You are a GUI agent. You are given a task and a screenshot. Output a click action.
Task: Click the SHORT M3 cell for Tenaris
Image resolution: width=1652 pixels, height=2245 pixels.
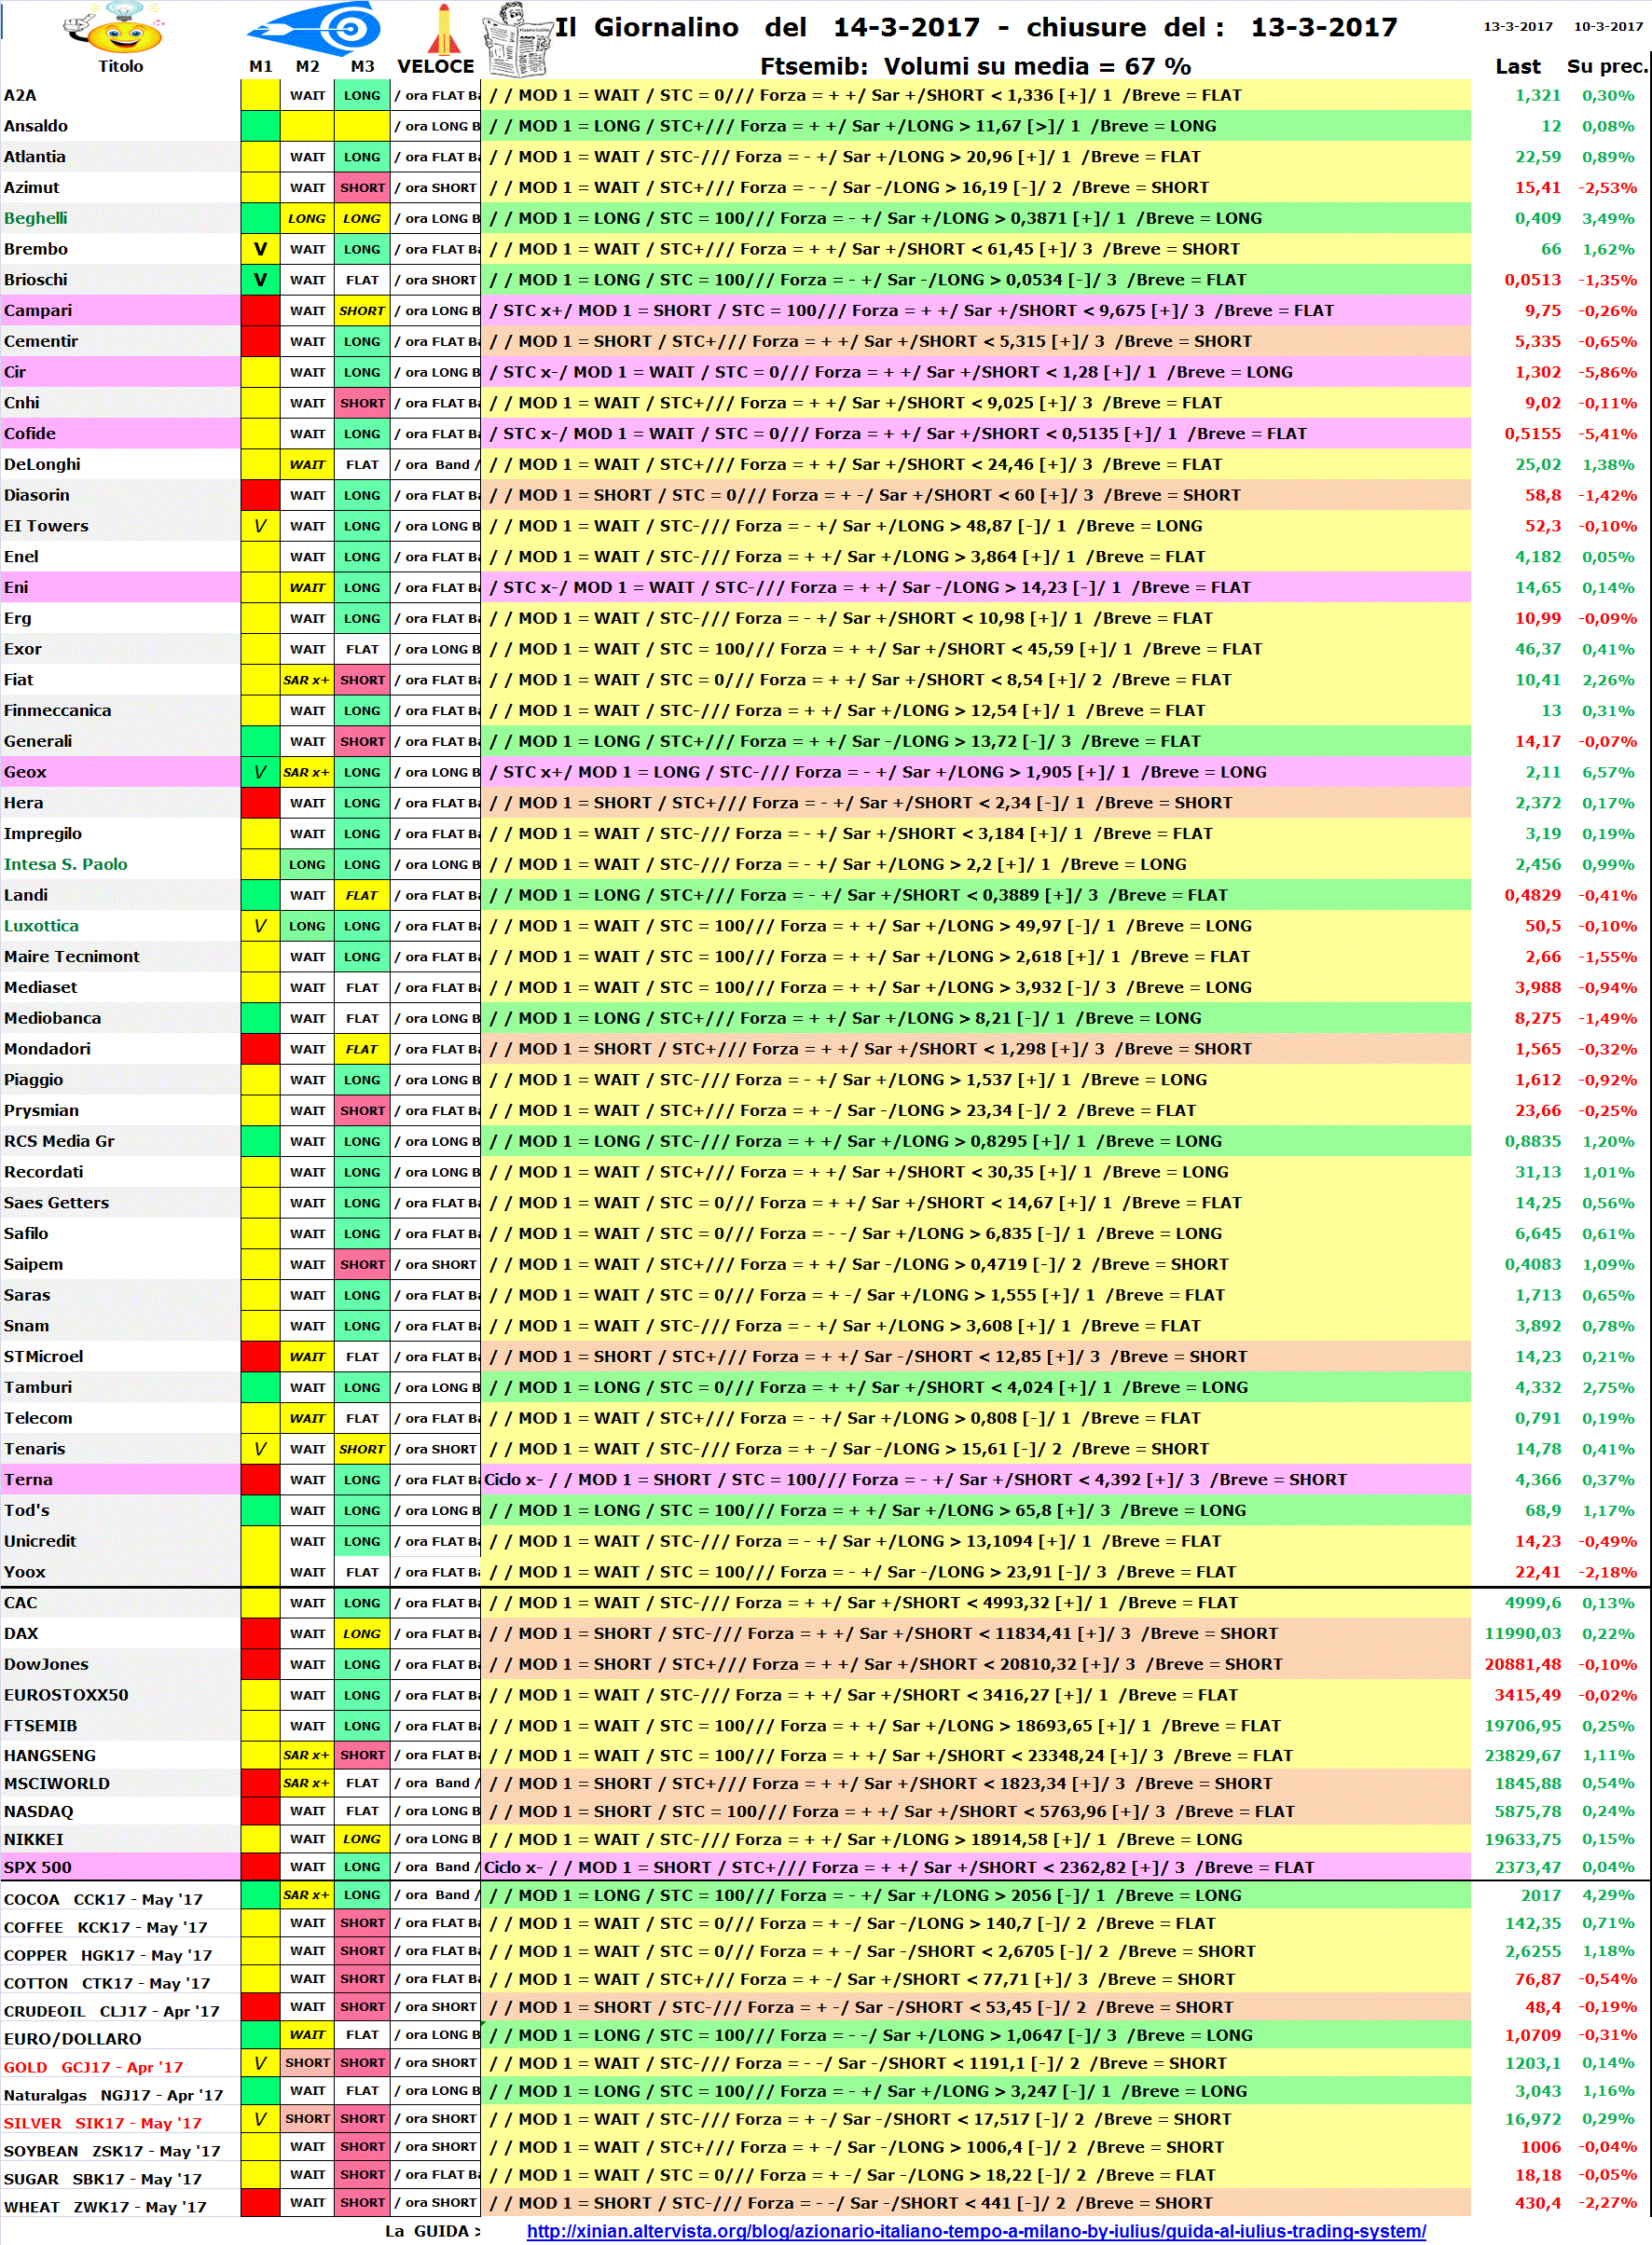point(362,1449)
